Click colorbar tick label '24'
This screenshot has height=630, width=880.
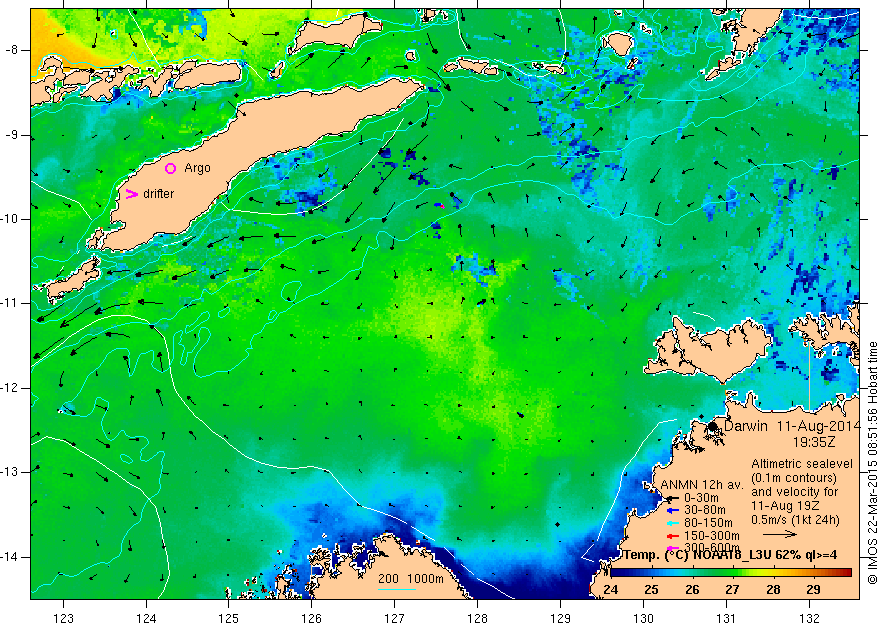pos(610,590)
